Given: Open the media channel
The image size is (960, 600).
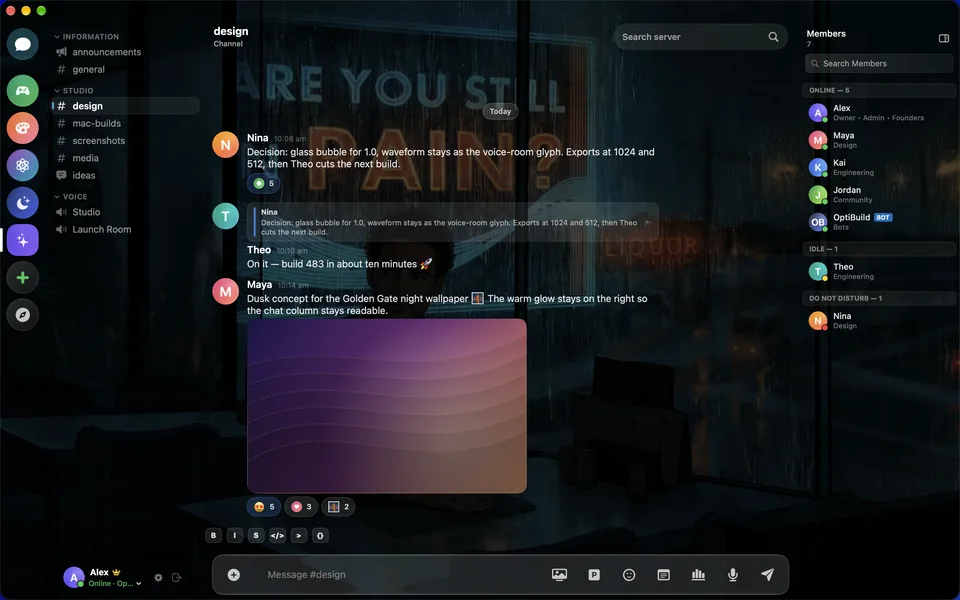Looking at the screenshot, I should 126,158.
